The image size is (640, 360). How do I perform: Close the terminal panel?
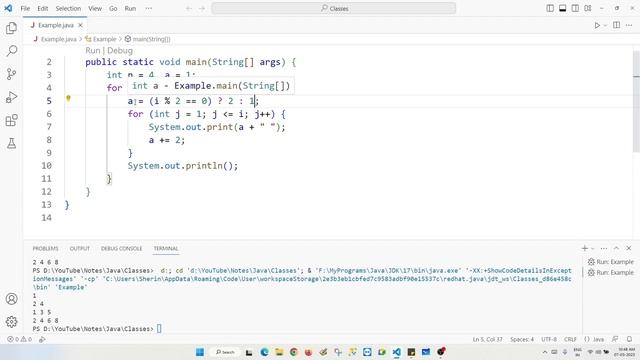pyautogui.click(x=629, y=248)
